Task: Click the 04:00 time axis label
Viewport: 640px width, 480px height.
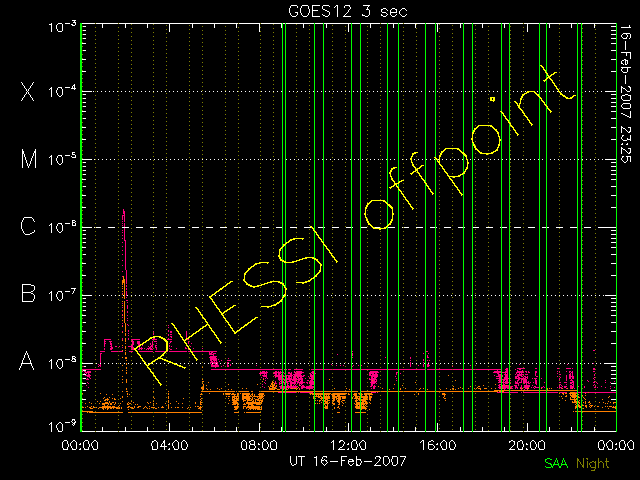Action: pyautogui.click(x=169, y=444)
